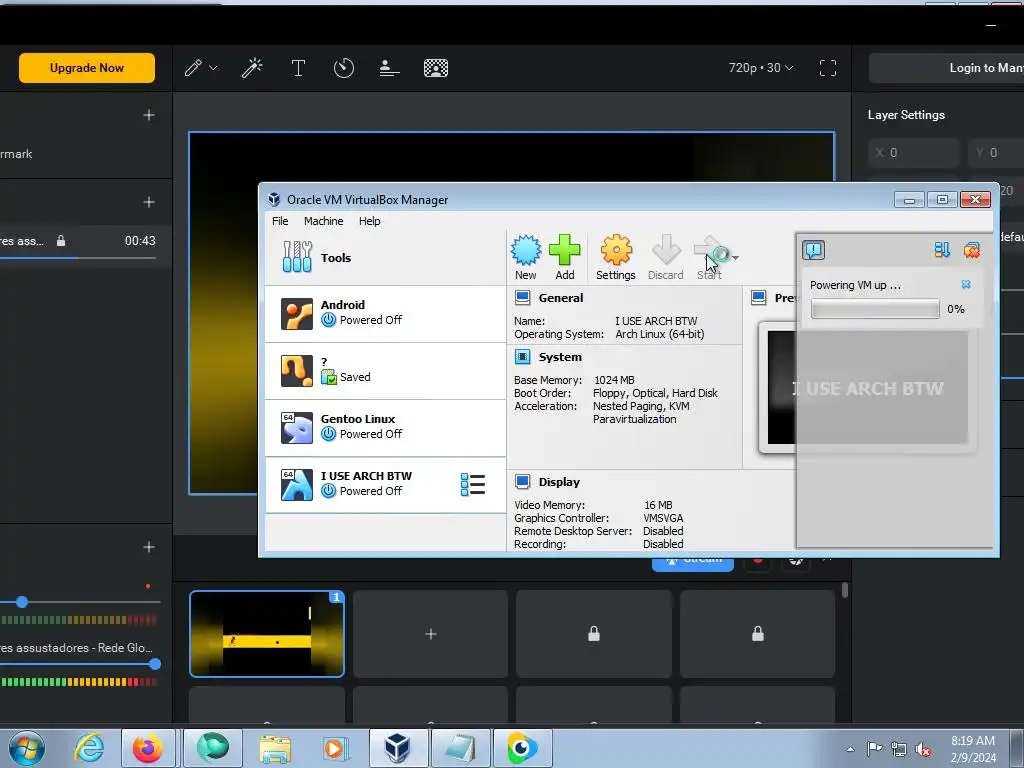Adjust the Rede Glo... audio volume slider

coord(155,664)
